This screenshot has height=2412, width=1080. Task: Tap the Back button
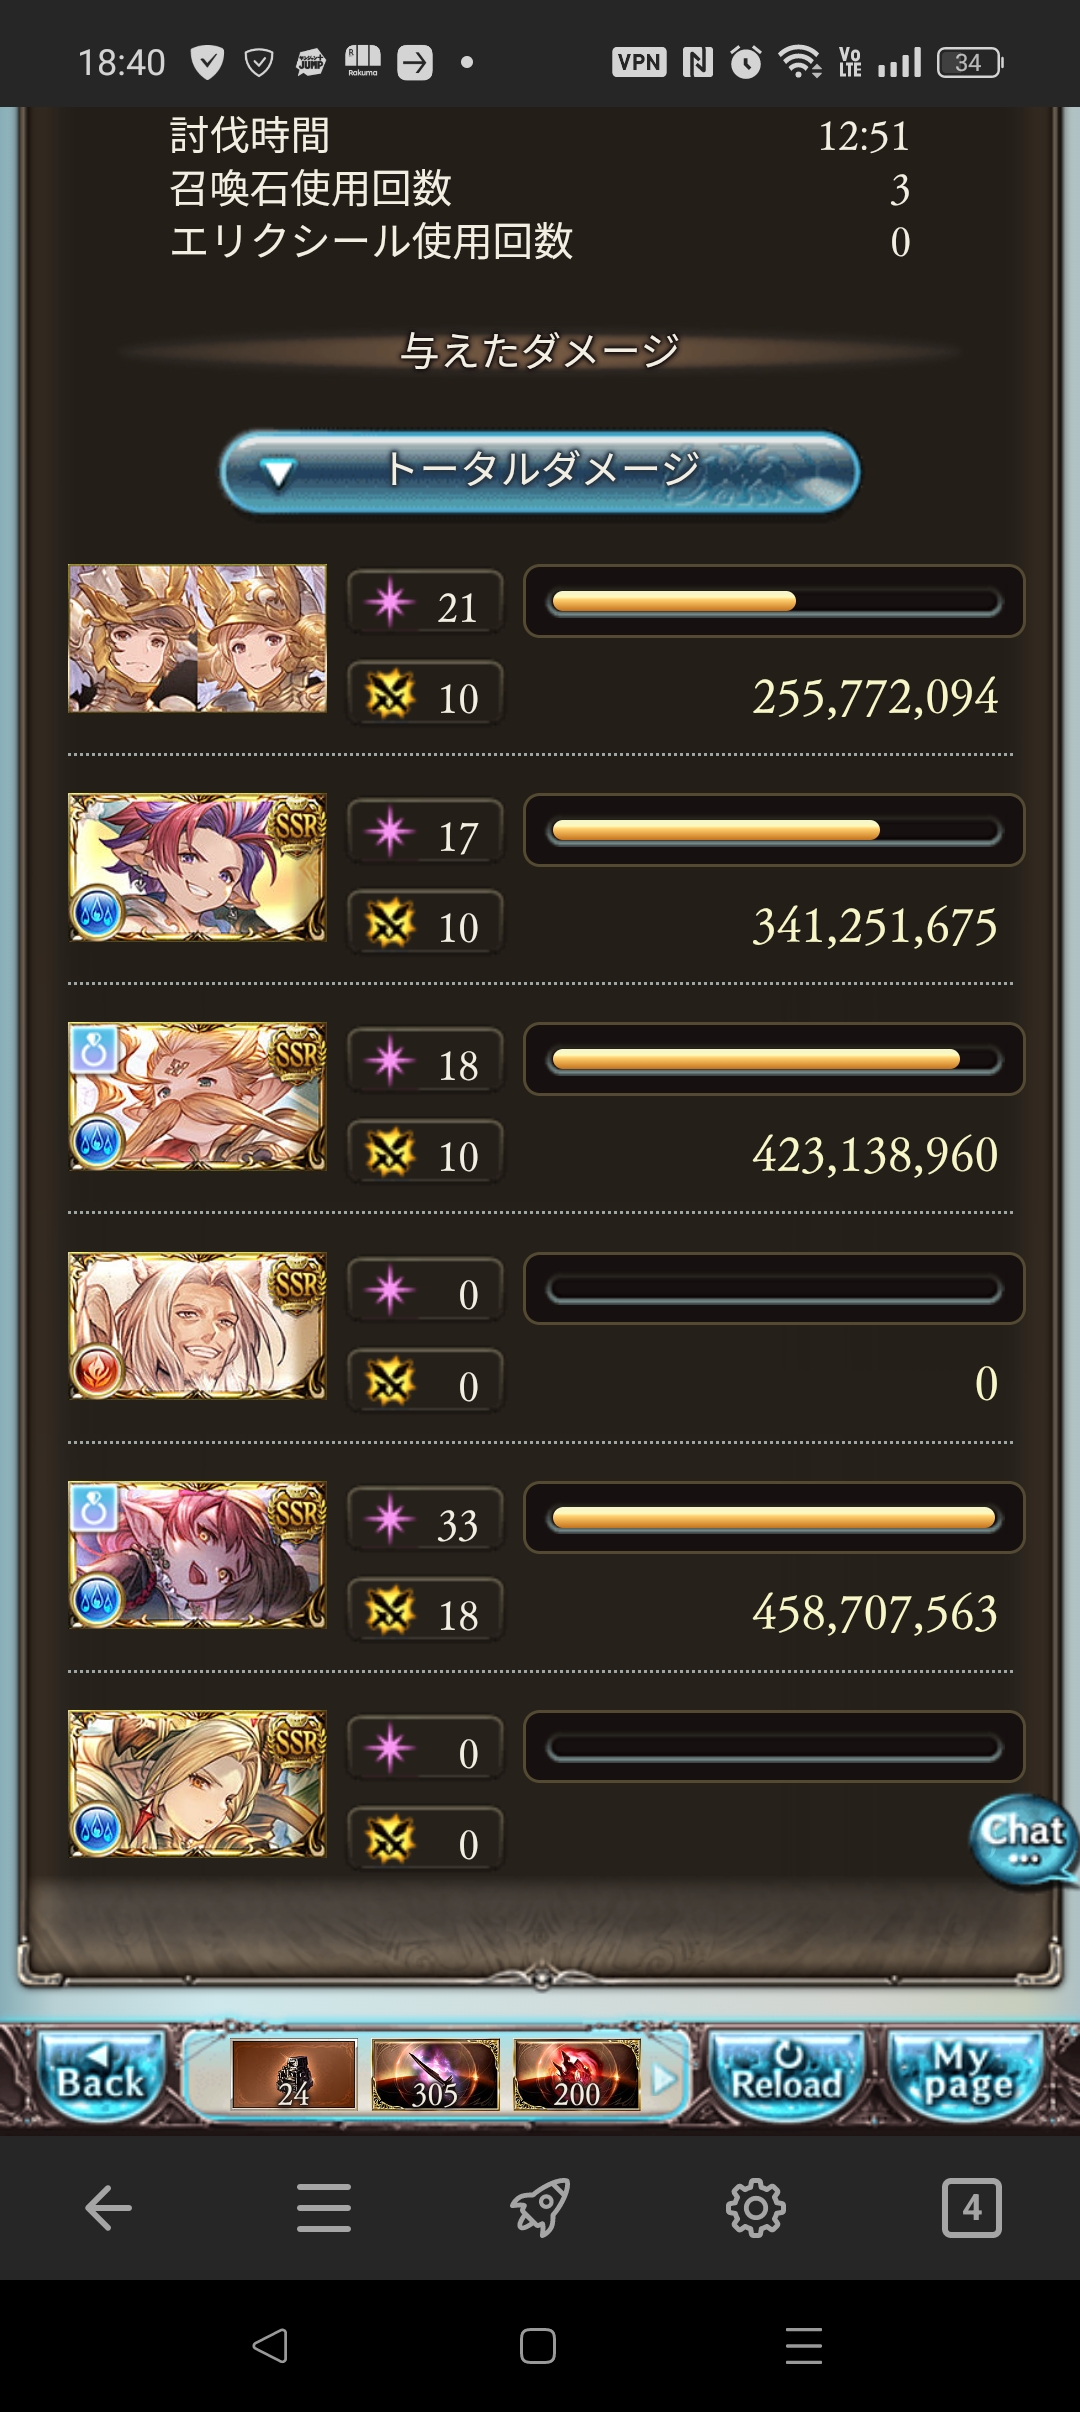100,2076
